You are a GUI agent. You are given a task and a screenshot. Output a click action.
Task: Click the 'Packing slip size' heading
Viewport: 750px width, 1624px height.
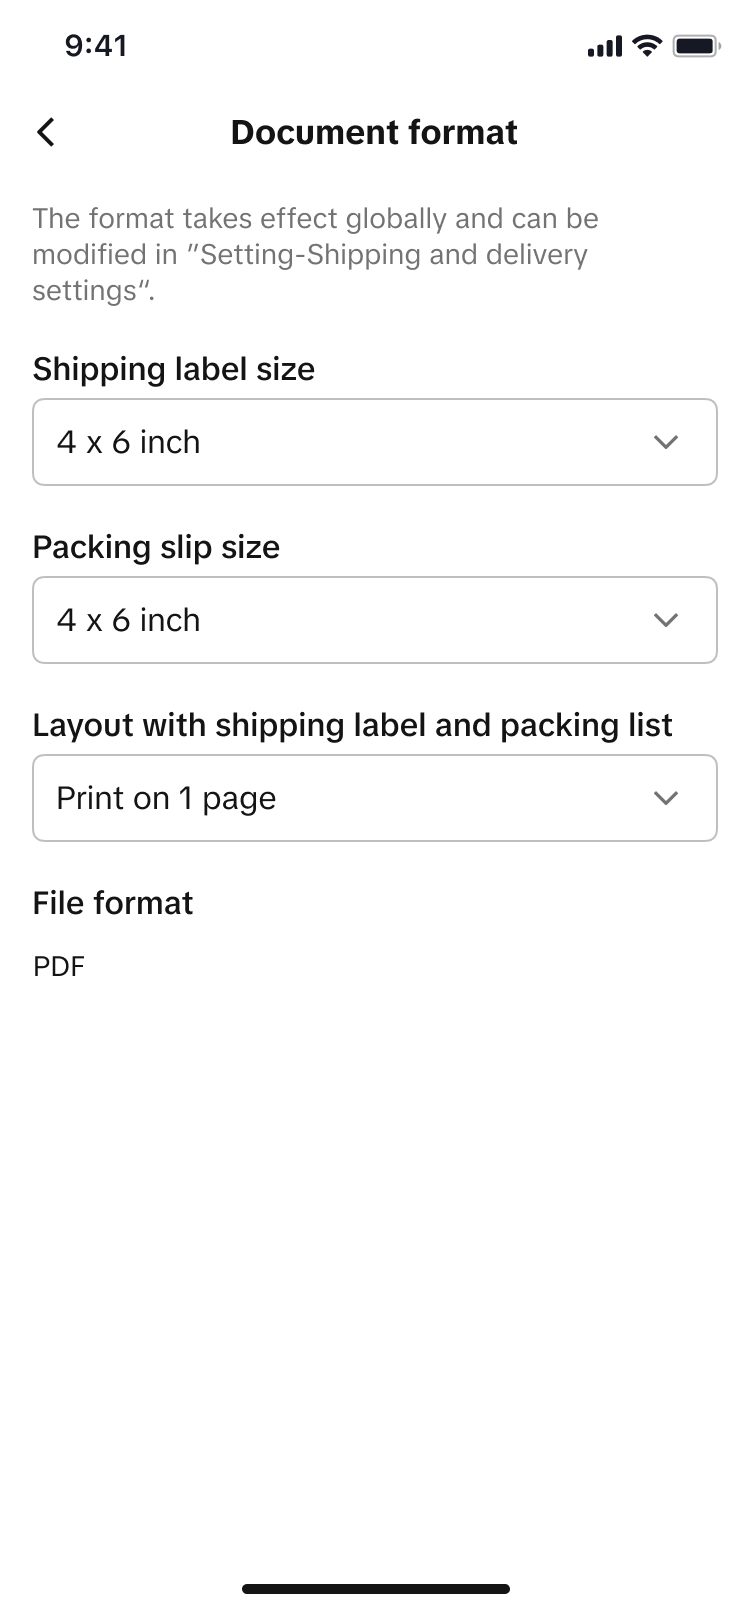point(156,547)
